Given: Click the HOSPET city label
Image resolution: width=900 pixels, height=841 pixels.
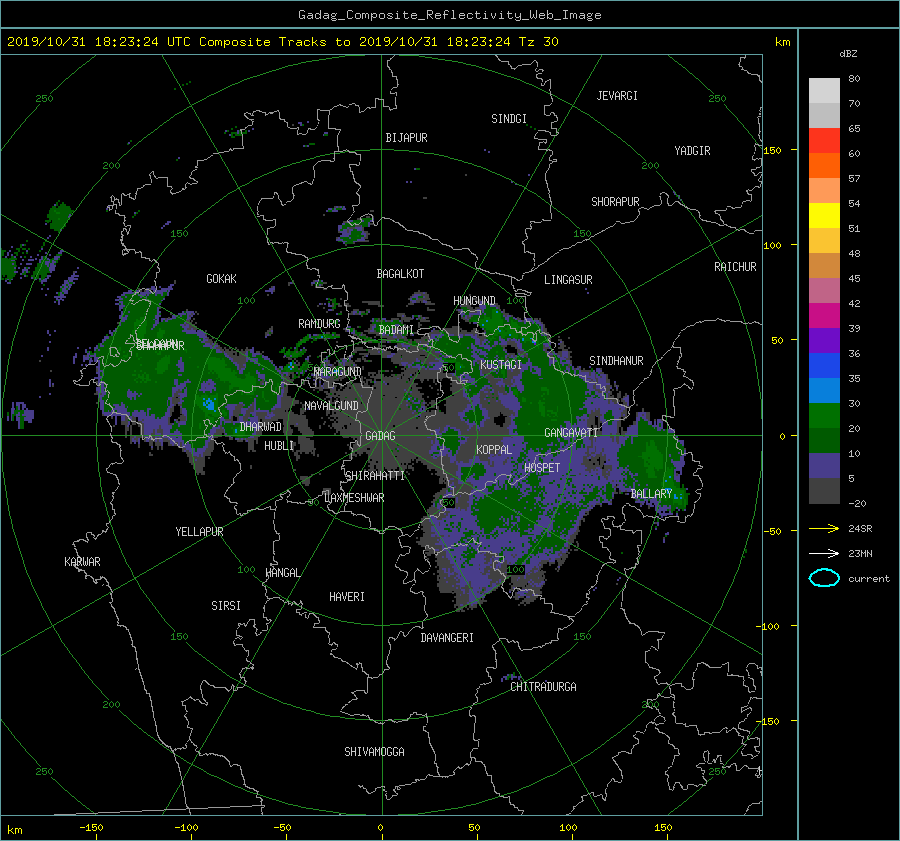Looking at the screenshot, I should [x=542, y=468].
